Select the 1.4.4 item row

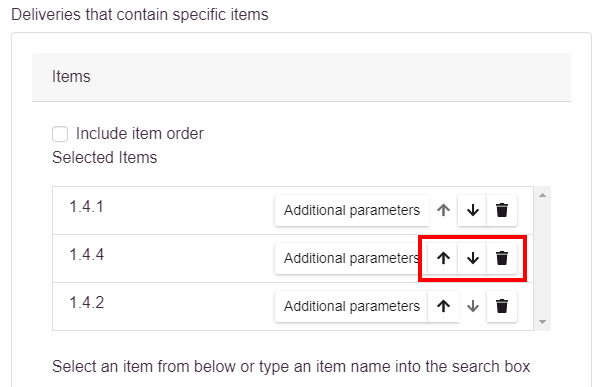(x=293, y=259)
